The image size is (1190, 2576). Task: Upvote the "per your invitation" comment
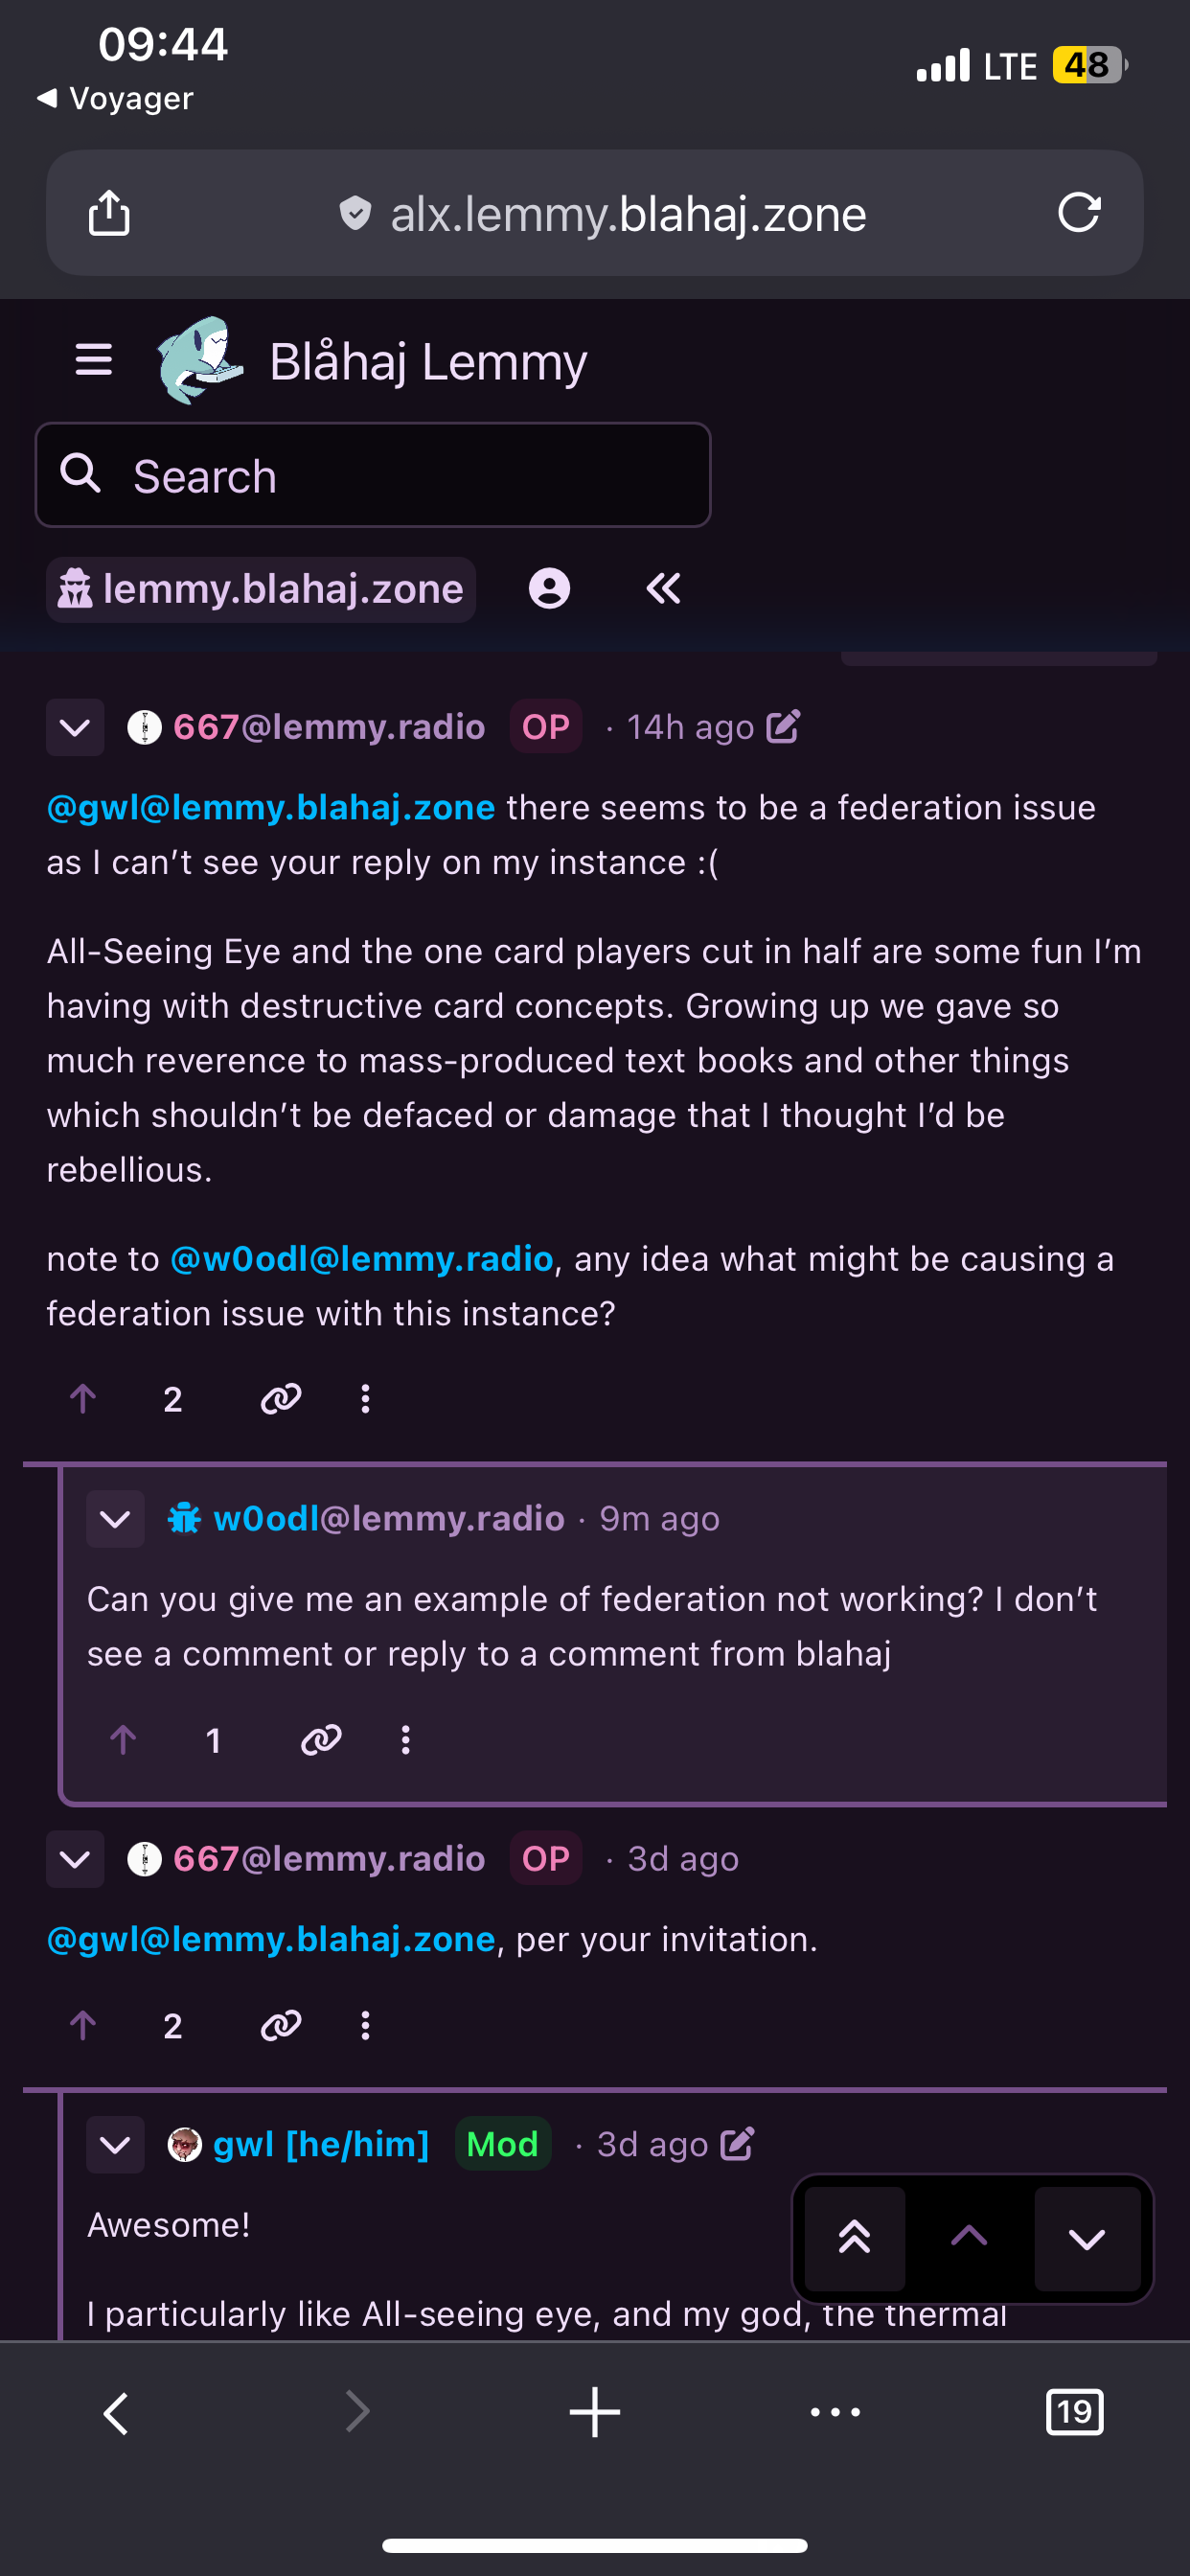pos(83,2025)
